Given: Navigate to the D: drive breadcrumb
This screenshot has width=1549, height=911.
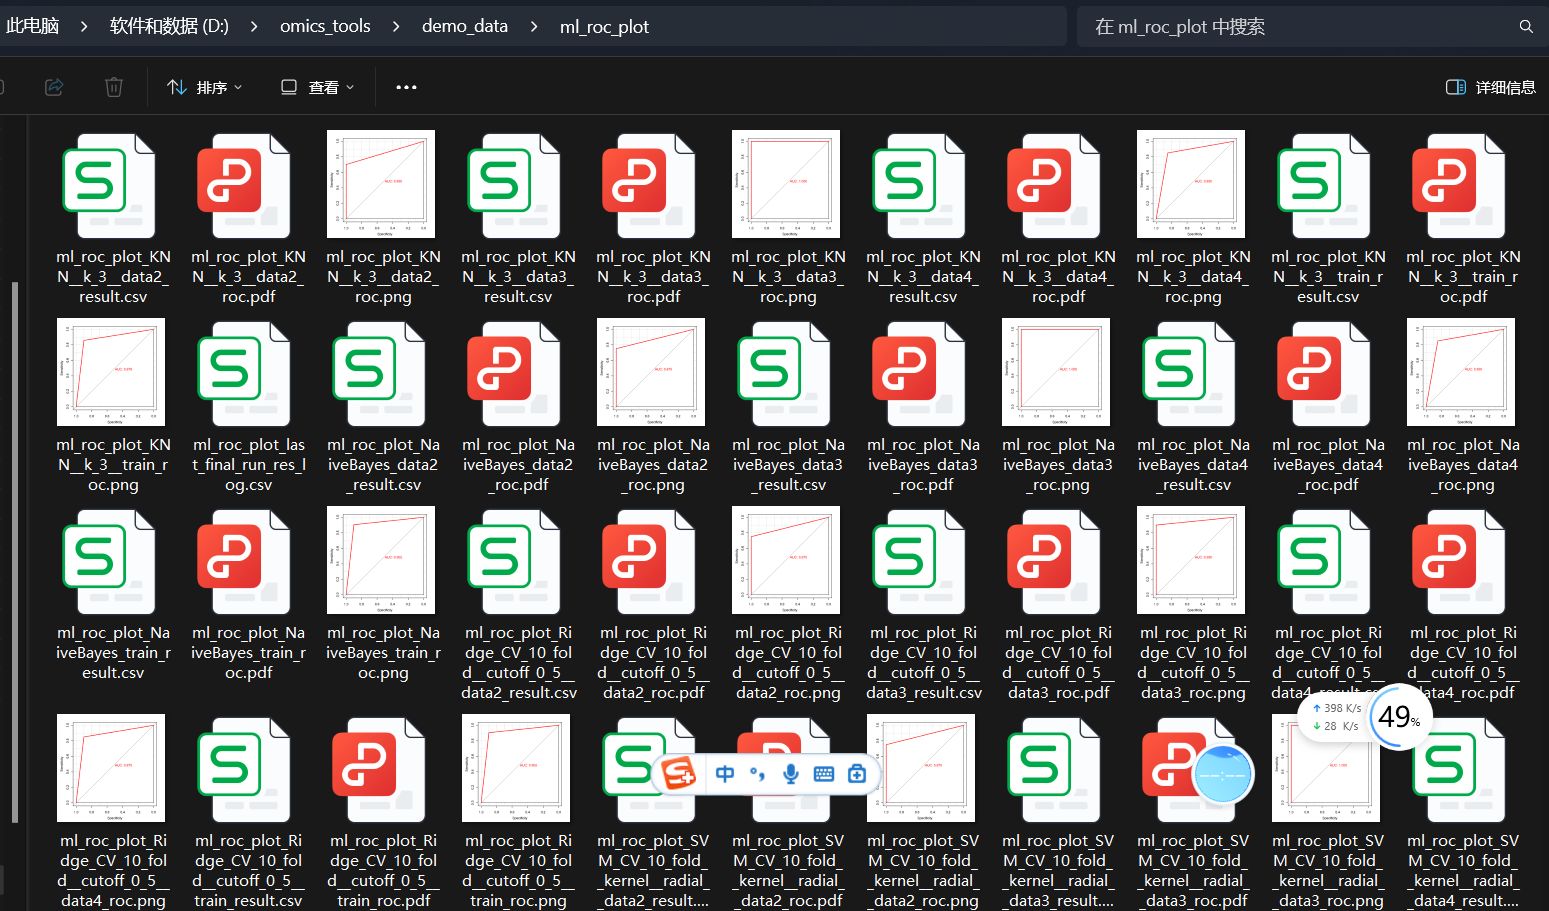Looking at the screenshot, I should point(169,27).
